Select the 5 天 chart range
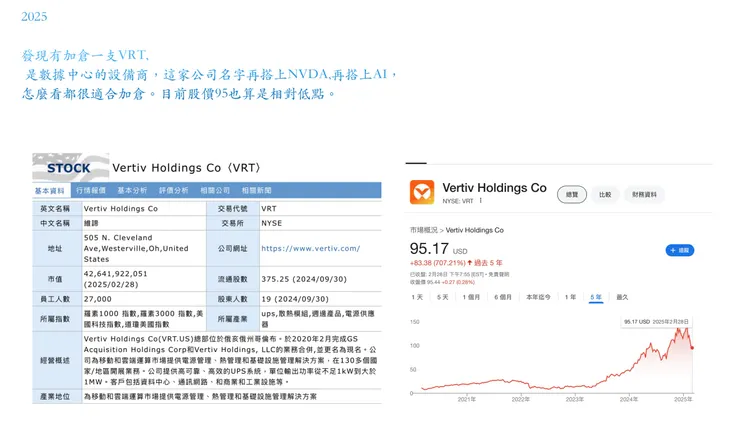Image resolution: width=740 pixels, height=429 pixels. [443, 297]
